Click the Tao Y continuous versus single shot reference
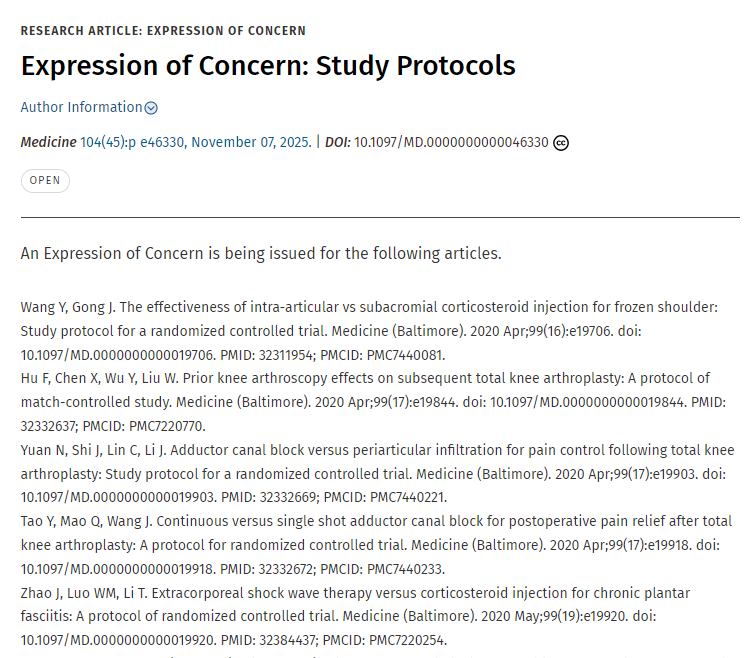754x658 pixels. point(376,545)
